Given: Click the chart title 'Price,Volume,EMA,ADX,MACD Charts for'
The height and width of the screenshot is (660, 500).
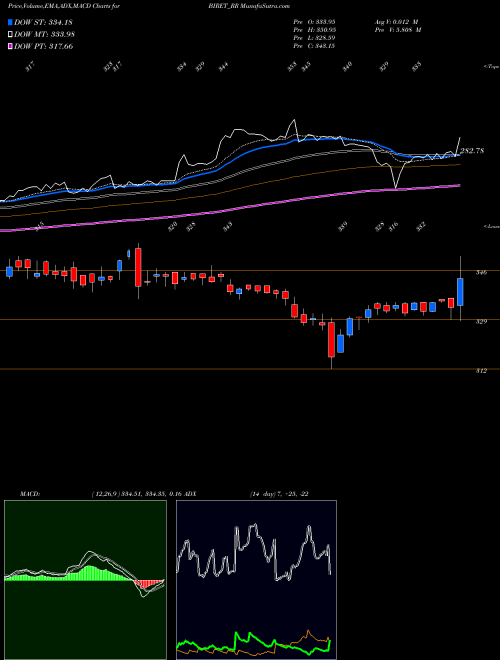Looking at the screenshot, I should coord(64,7).
